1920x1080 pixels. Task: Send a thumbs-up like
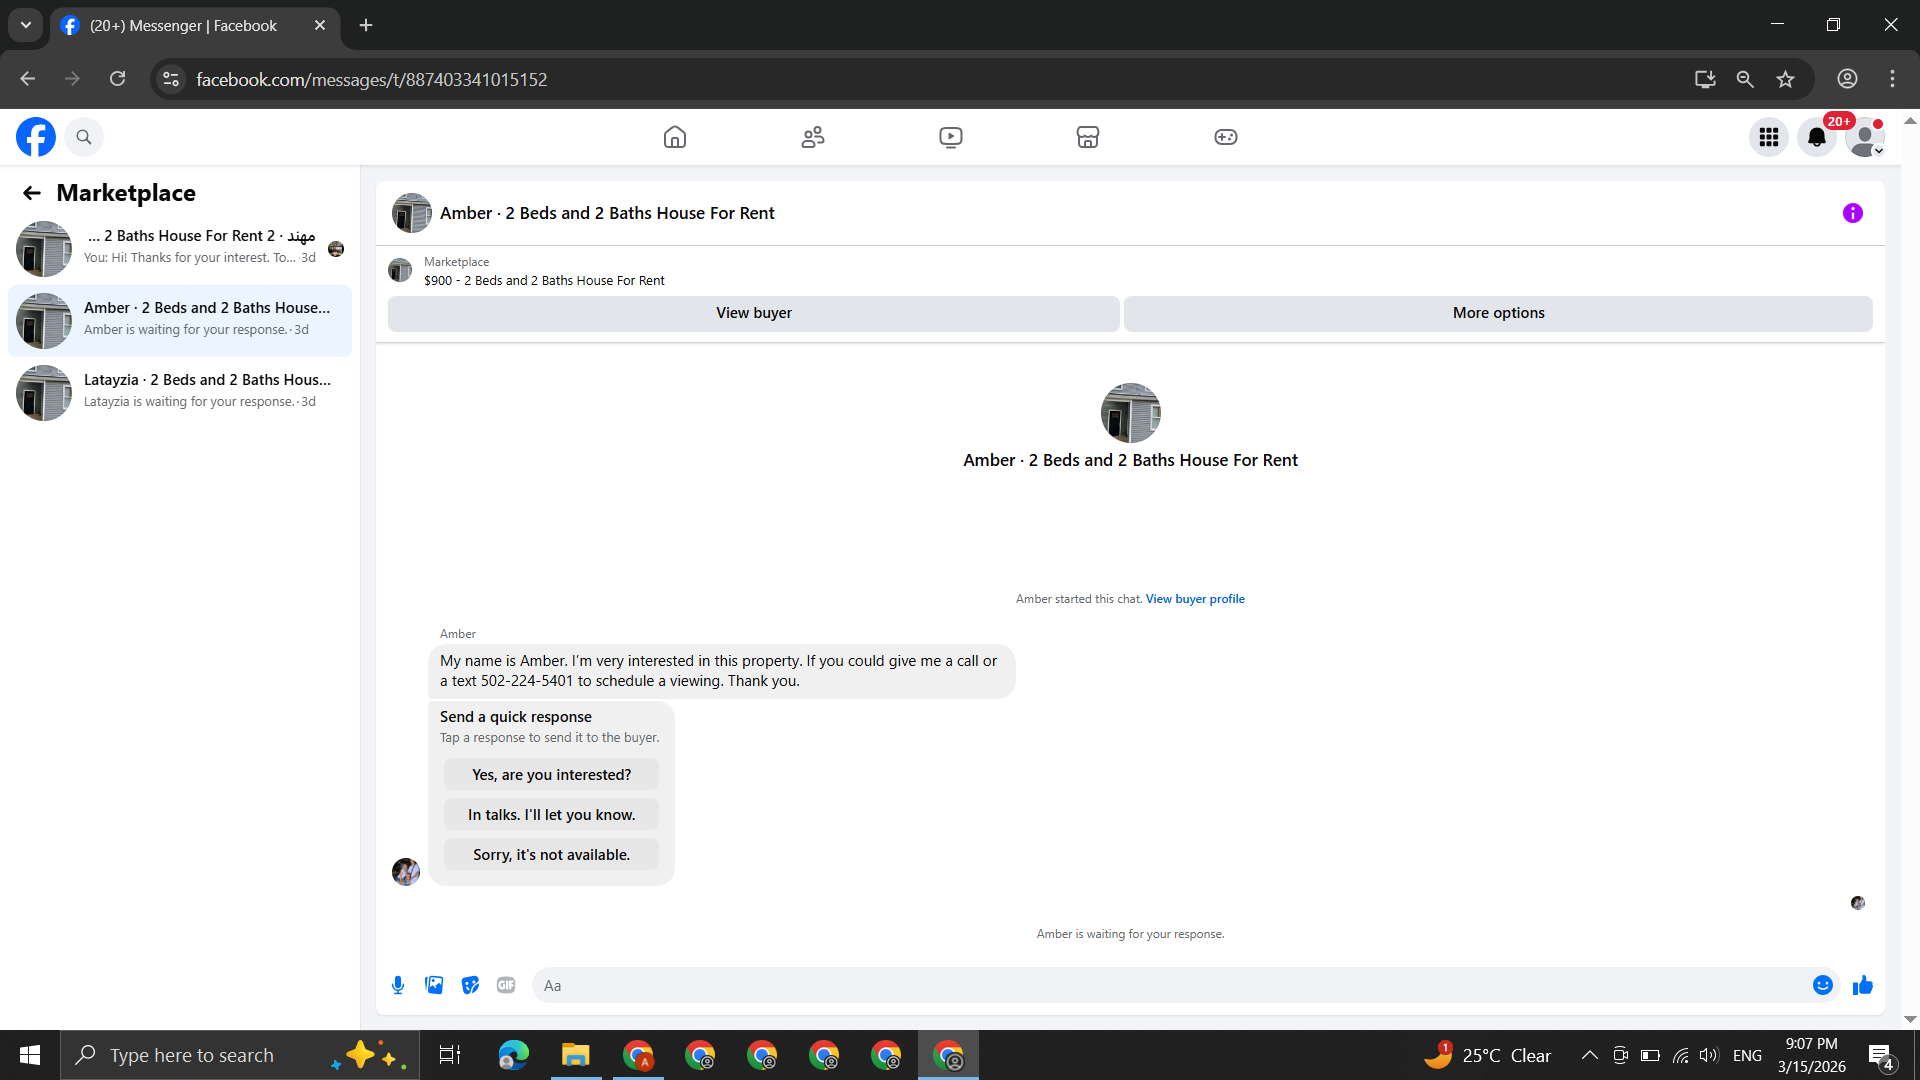[x=1862, y=985]
